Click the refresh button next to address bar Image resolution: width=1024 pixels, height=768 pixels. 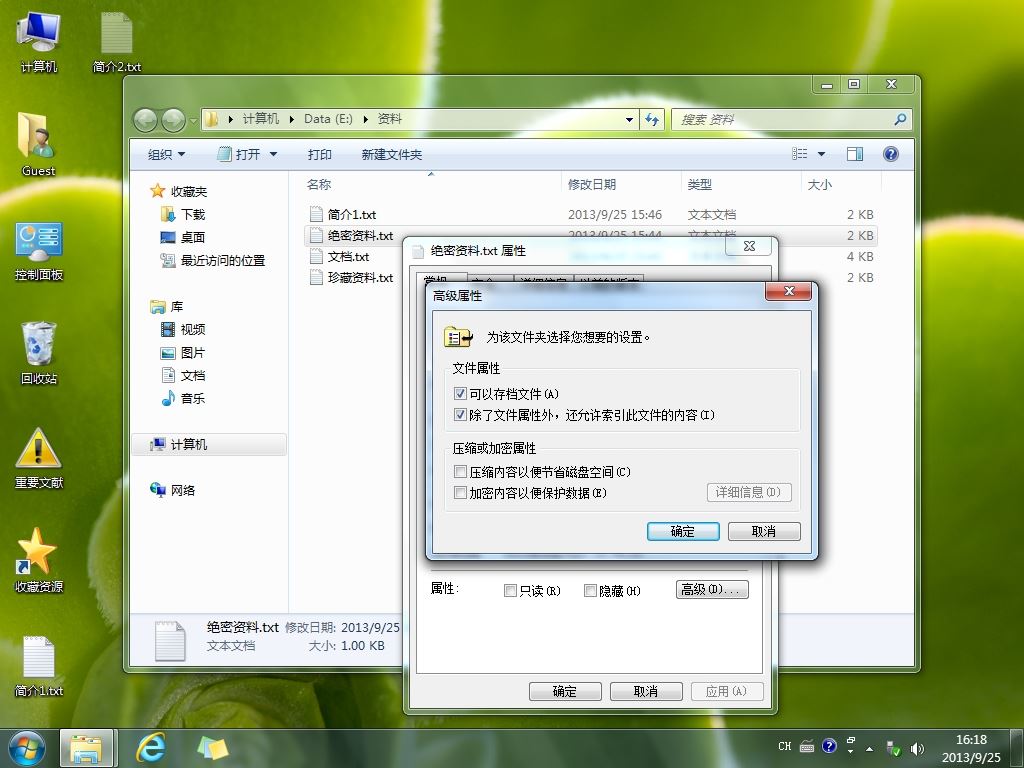652,120
